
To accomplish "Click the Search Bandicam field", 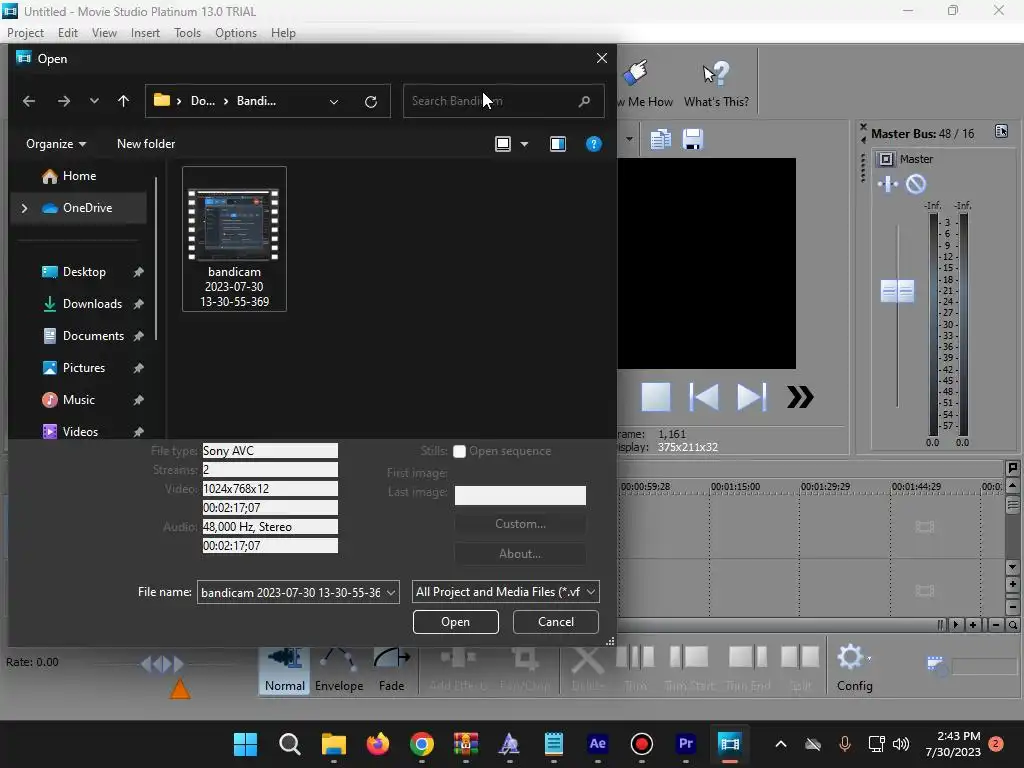I will point(503,101).
